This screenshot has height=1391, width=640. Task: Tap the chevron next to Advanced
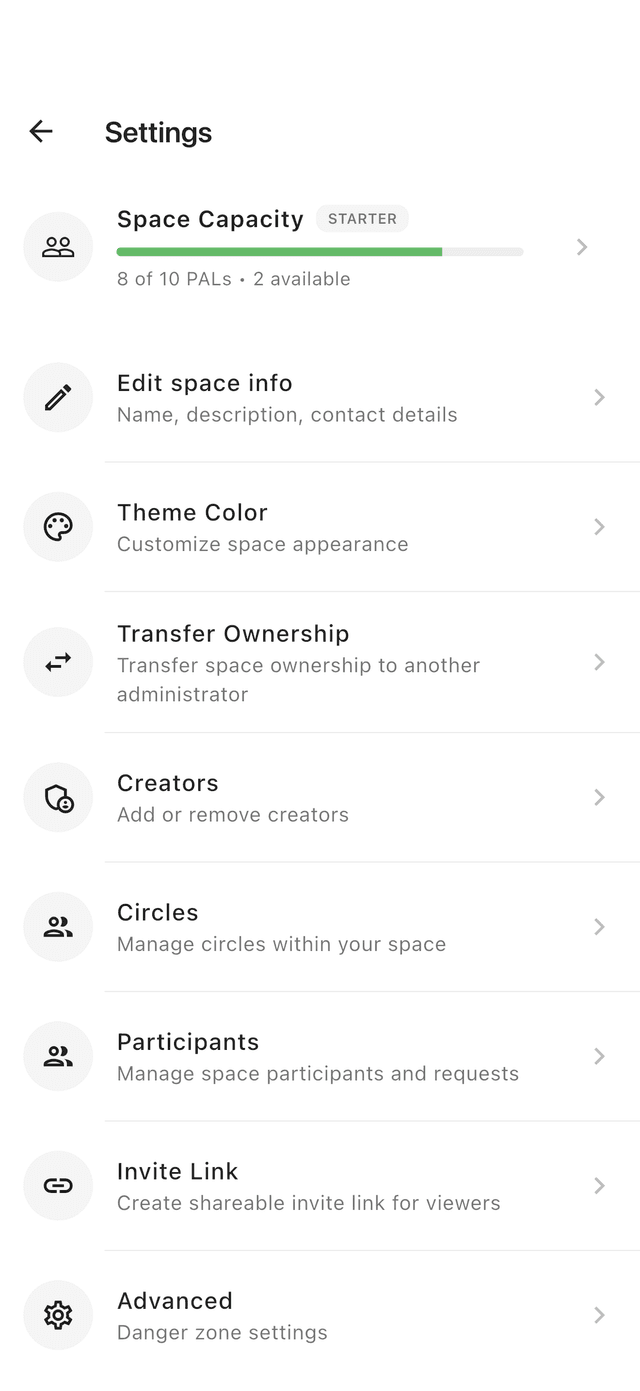point(599,1315)
